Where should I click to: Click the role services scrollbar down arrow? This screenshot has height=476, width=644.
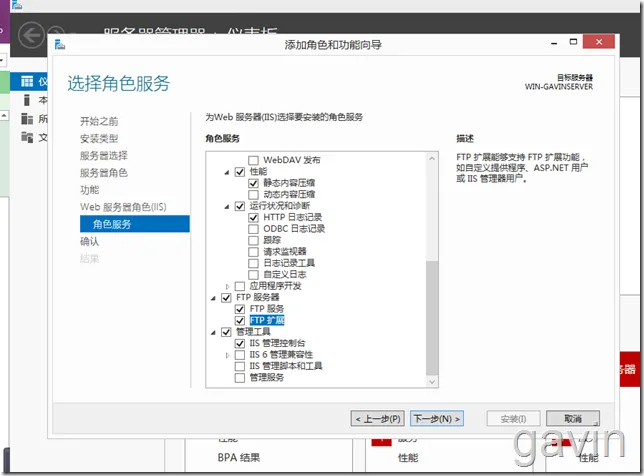432,382
